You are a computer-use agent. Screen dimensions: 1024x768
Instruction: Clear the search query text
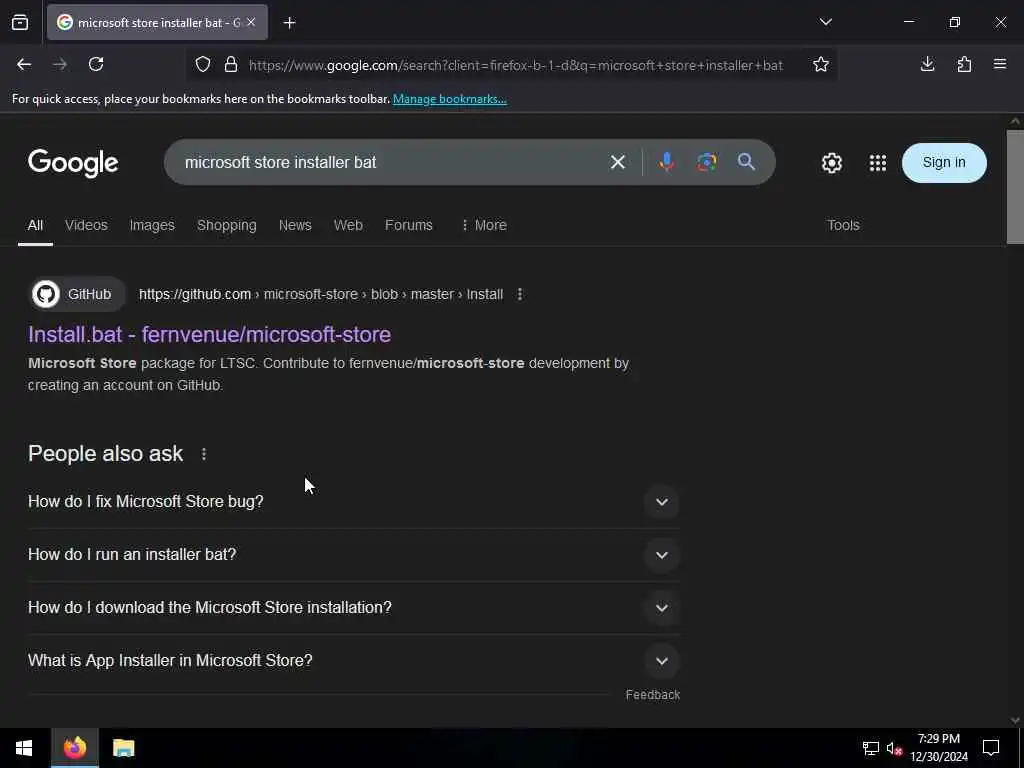(x=617, y=162)
